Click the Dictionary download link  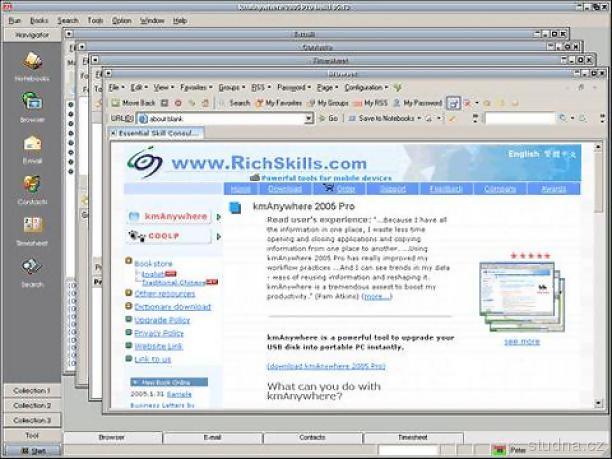[173, 307]
